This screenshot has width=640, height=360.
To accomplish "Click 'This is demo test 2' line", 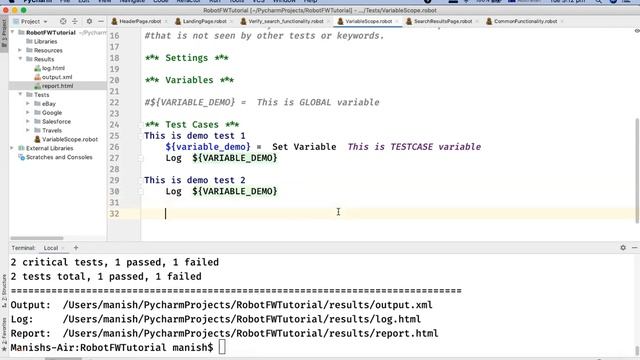I will point(195,180).
